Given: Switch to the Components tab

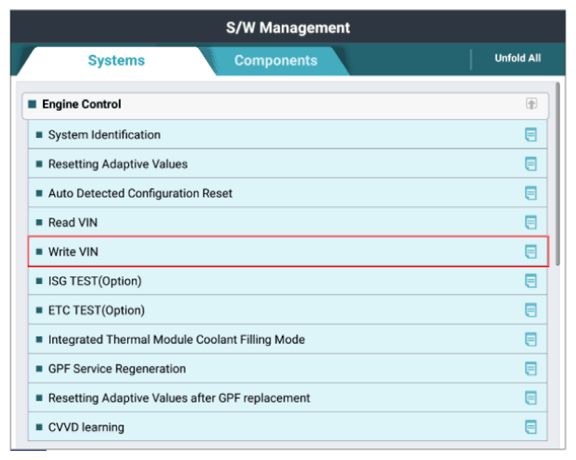Looking at the screenshot, I should click(276, 61).
